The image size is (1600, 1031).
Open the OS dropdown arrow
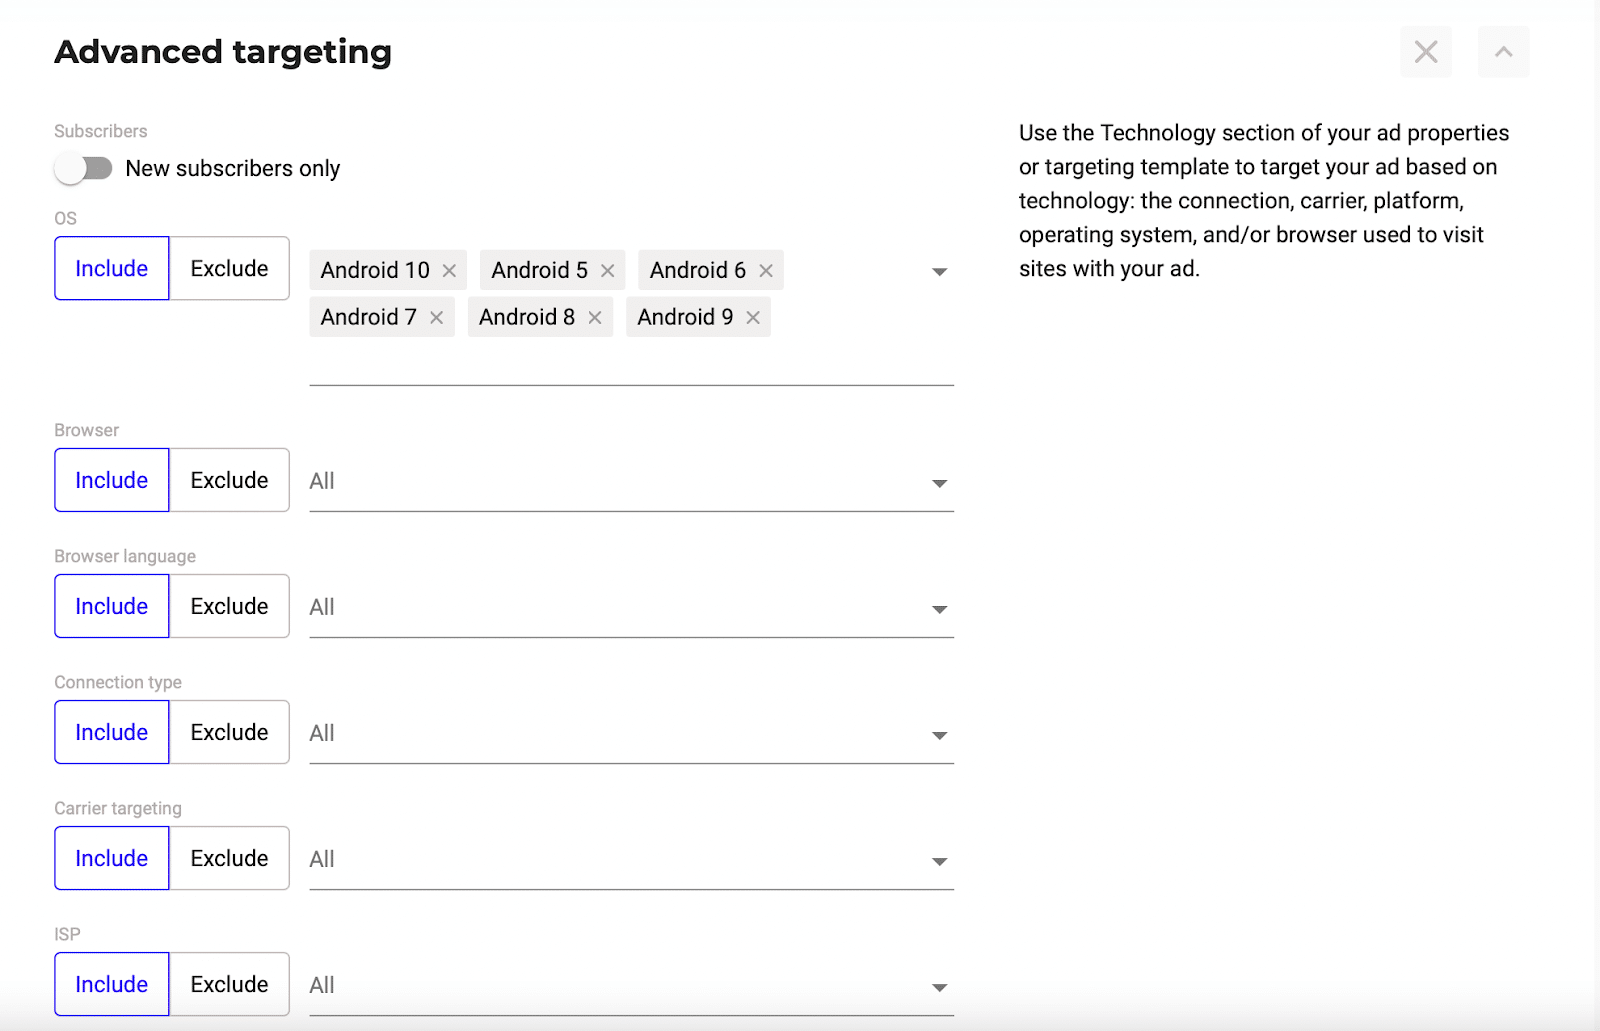point(939,272)
